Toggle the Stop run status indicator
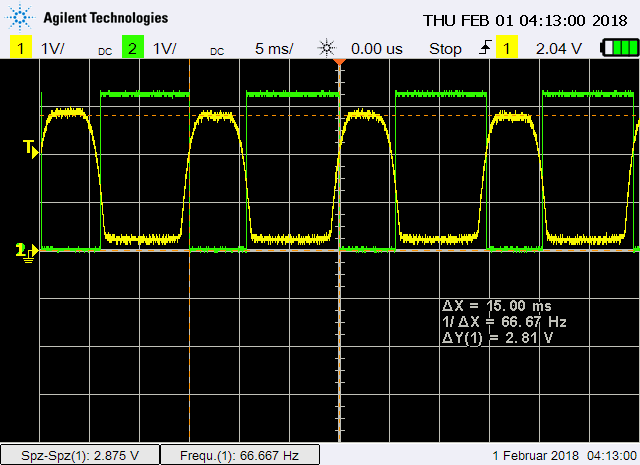 pos(445,48)
